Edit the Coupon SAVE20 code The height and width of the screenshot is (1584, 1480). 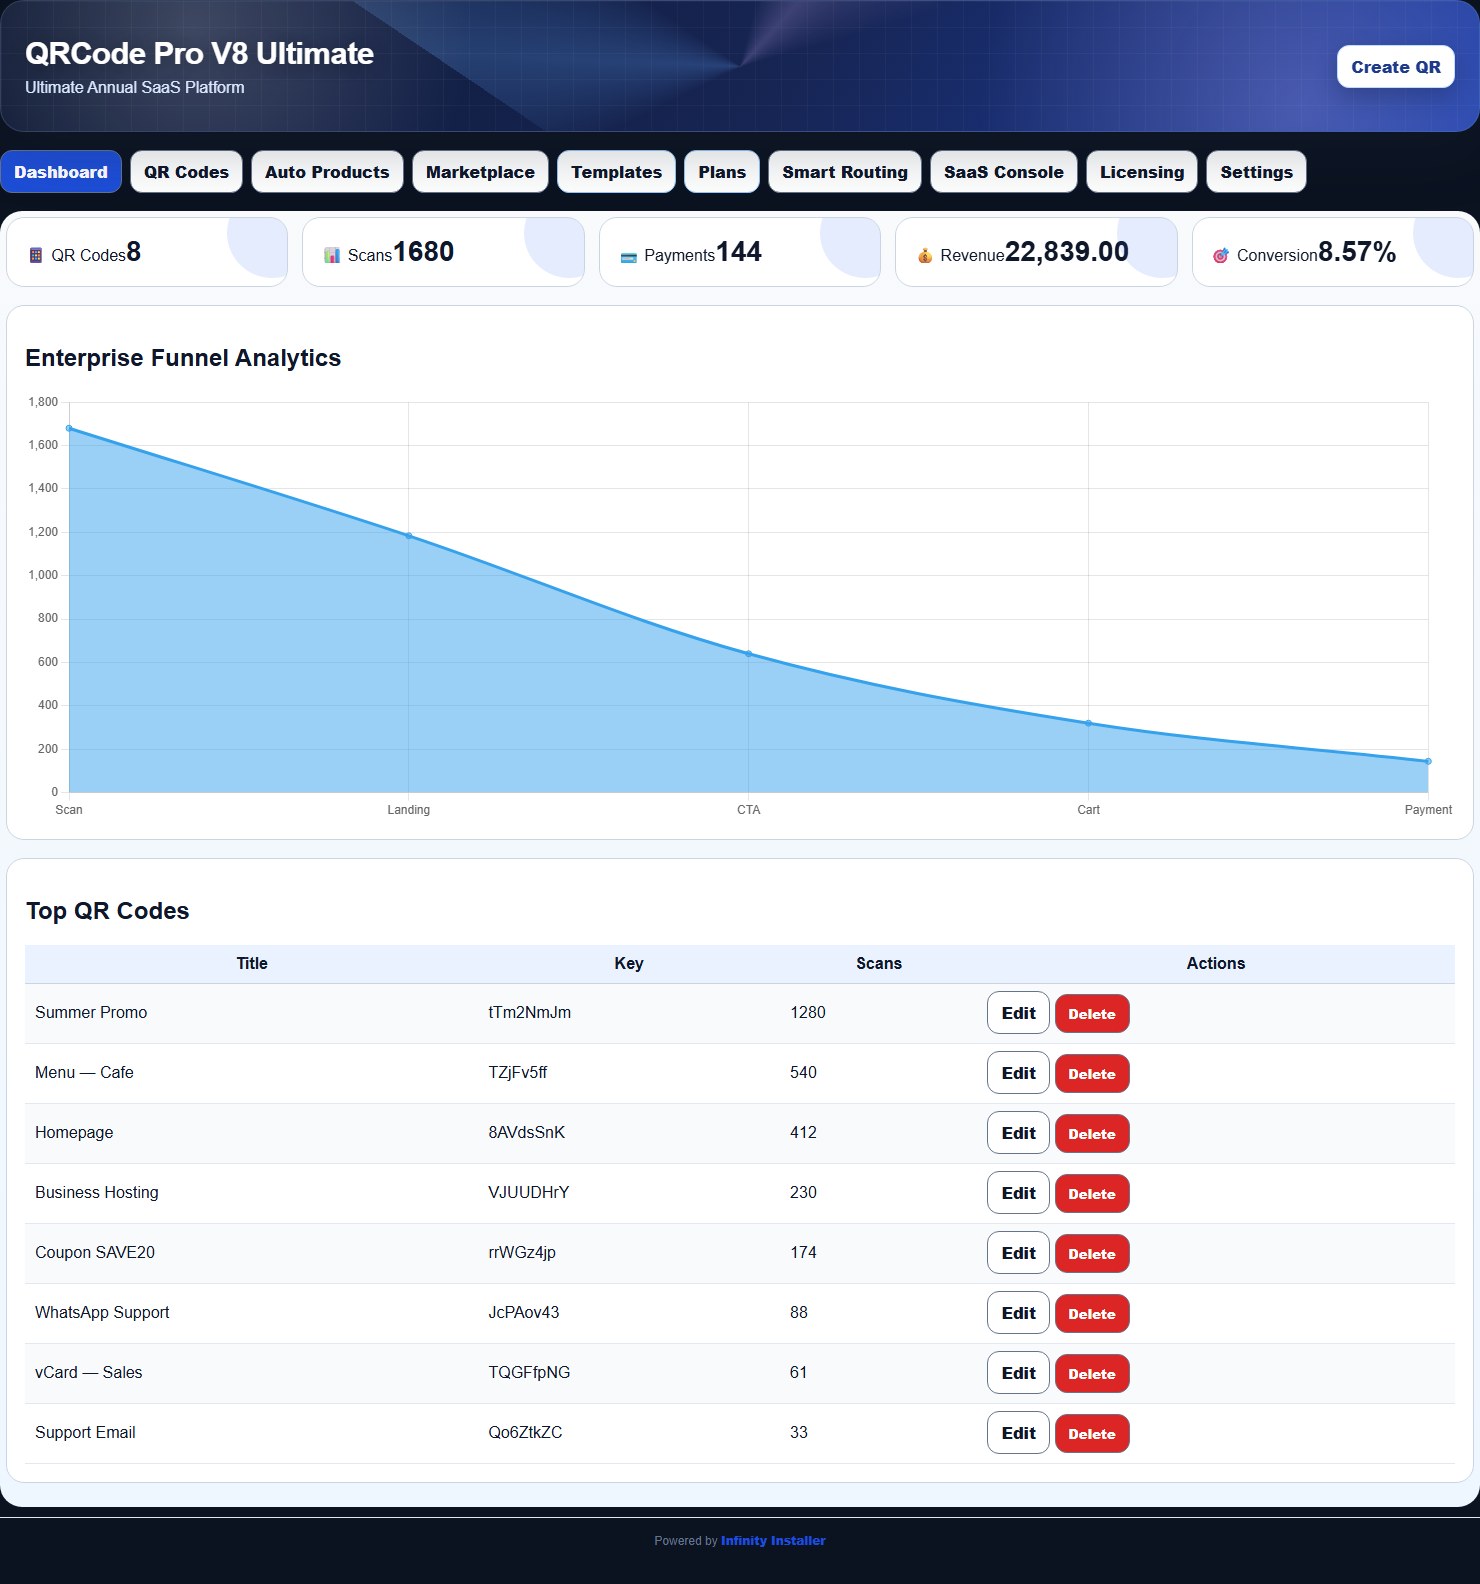coord(1018,1253)
